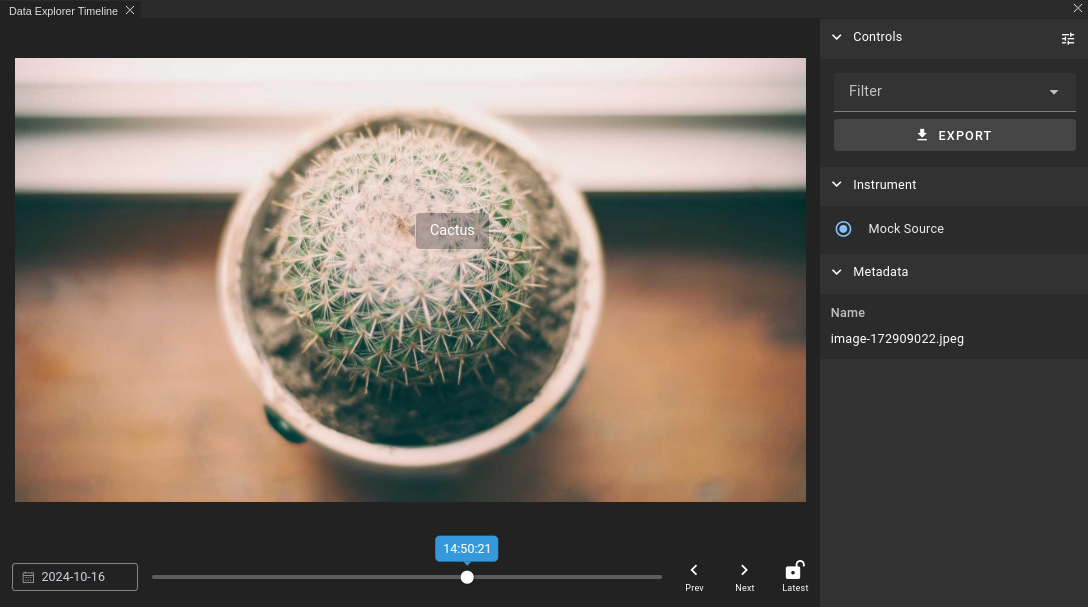Open the Filter dropdown
The width and height of the screenshot is (1088, 607).
[x=955, y=92]
